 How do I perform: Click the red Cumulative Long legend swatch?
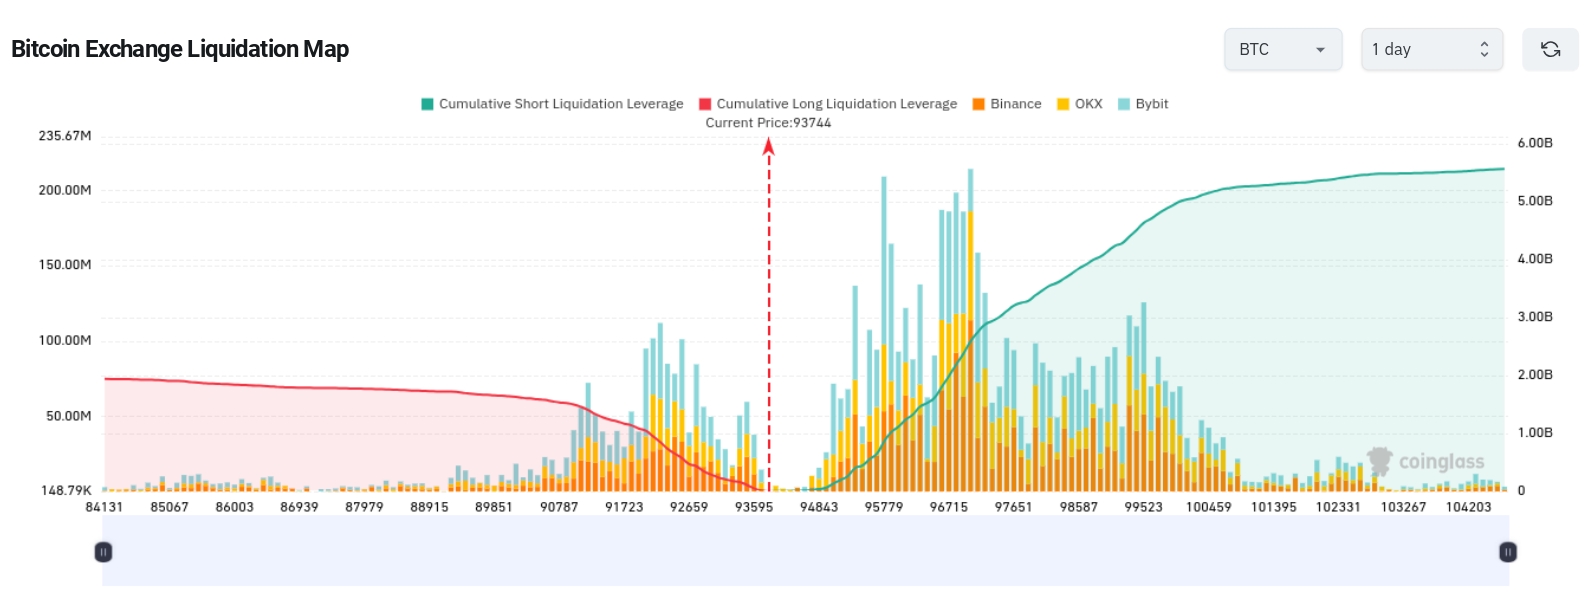[705, 104]
